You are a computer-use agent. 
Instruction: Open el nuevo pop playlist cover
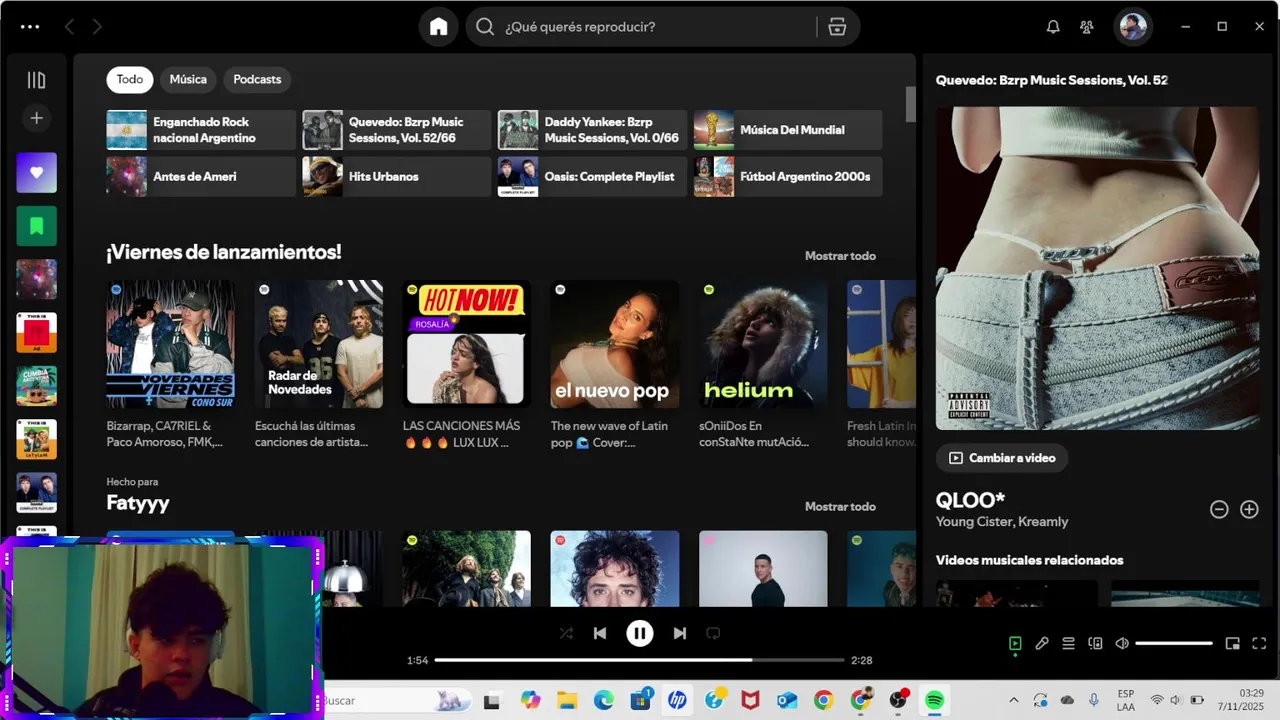coord(615,344)
